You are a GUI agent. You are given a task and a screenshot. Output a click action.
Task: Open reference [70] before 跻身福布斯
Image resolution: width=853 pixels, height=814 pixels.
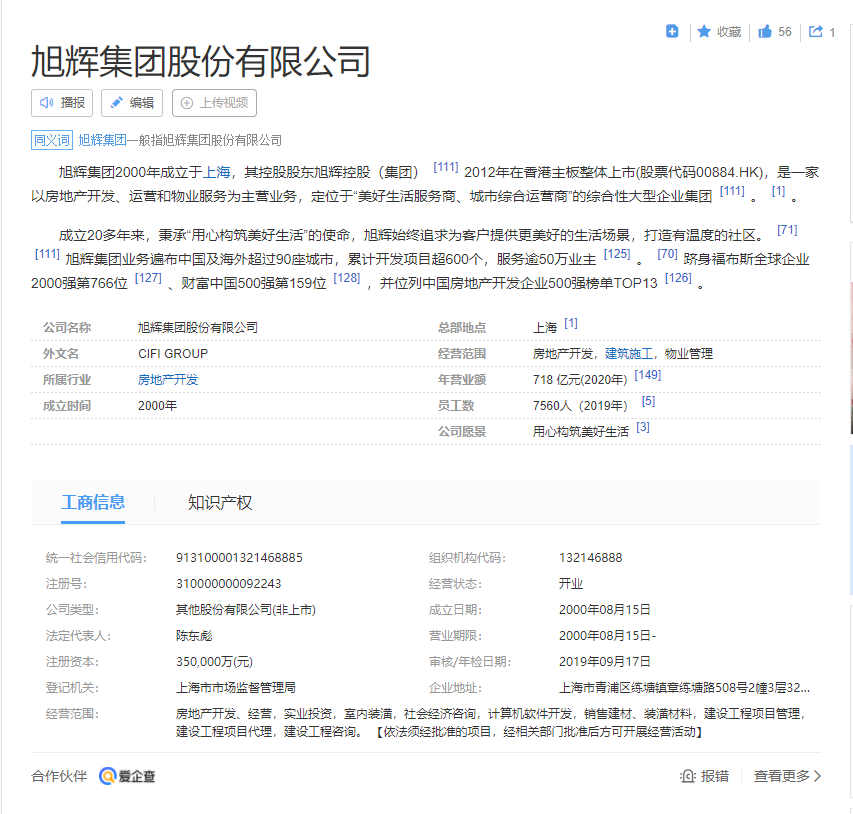pyautogui.click(x=667, y=254)
